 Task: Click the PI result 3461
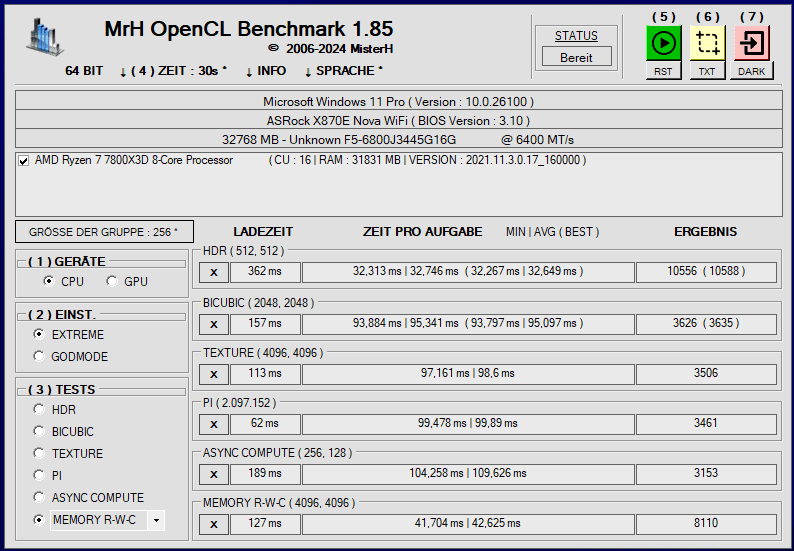pyautogui.click(x=706, y=424)
